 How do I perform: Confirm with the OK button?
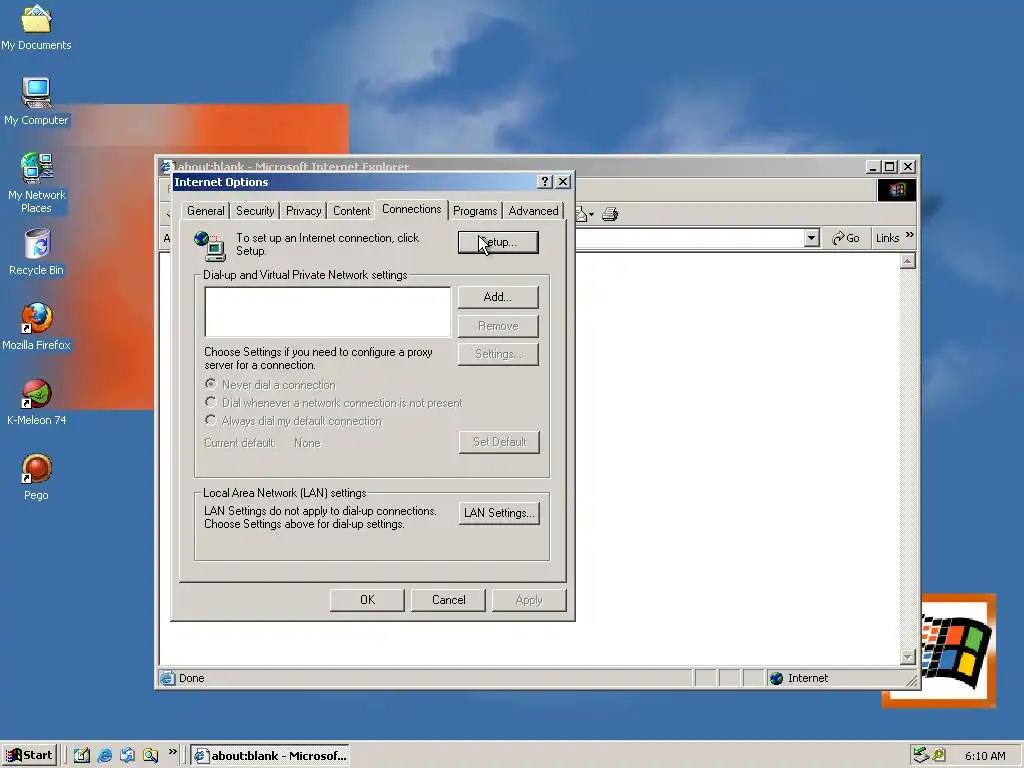click(x=367, y=600)
